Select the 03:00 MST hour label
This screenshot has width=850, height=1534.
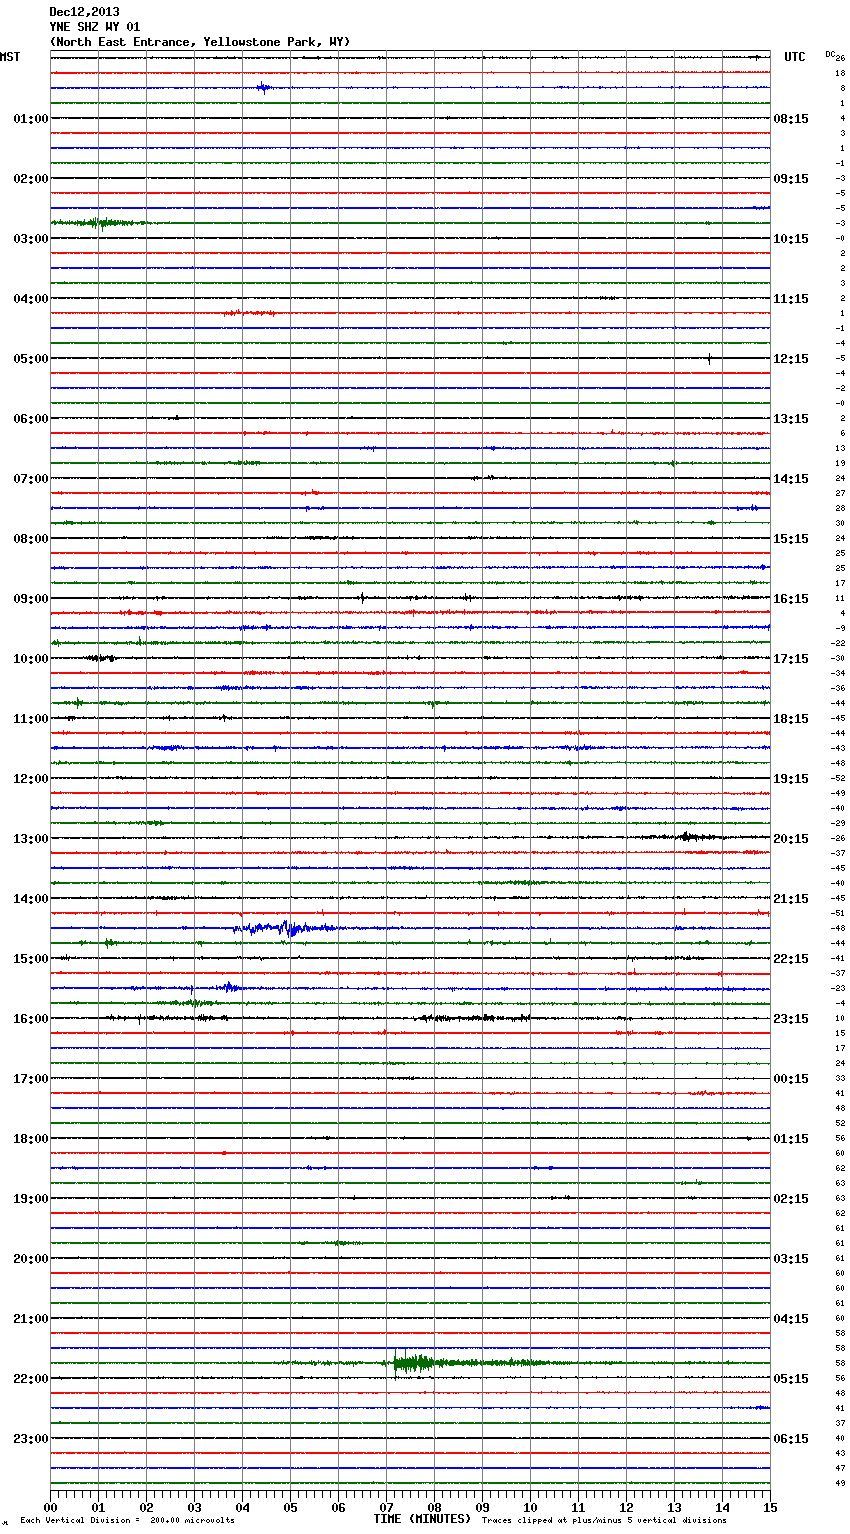31,239
